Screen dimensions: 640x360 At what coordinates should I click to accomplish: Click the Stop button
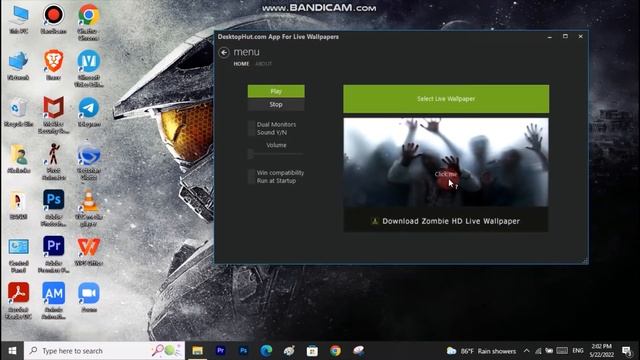click(x=276, y=104)
